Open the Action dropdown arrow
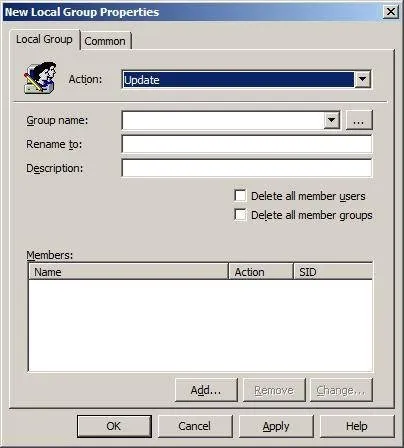The image size is (404, 448). point(362,80)
